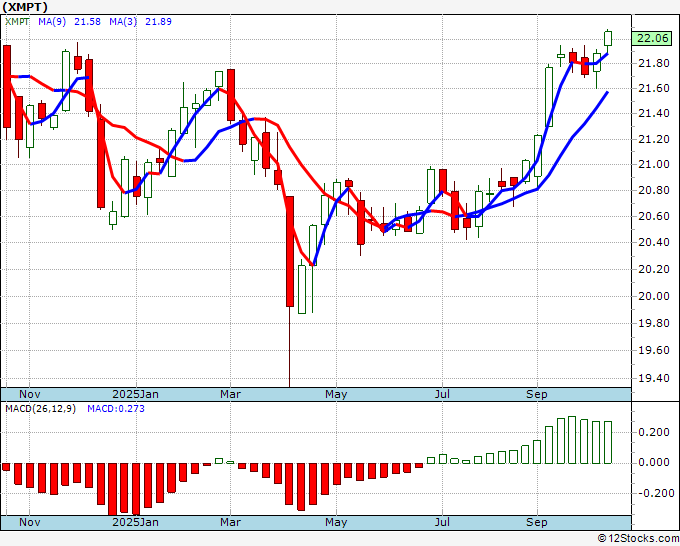
Task: Click the 19.60 price axis label
Action: pyautogui.click(x=654, y=350)
